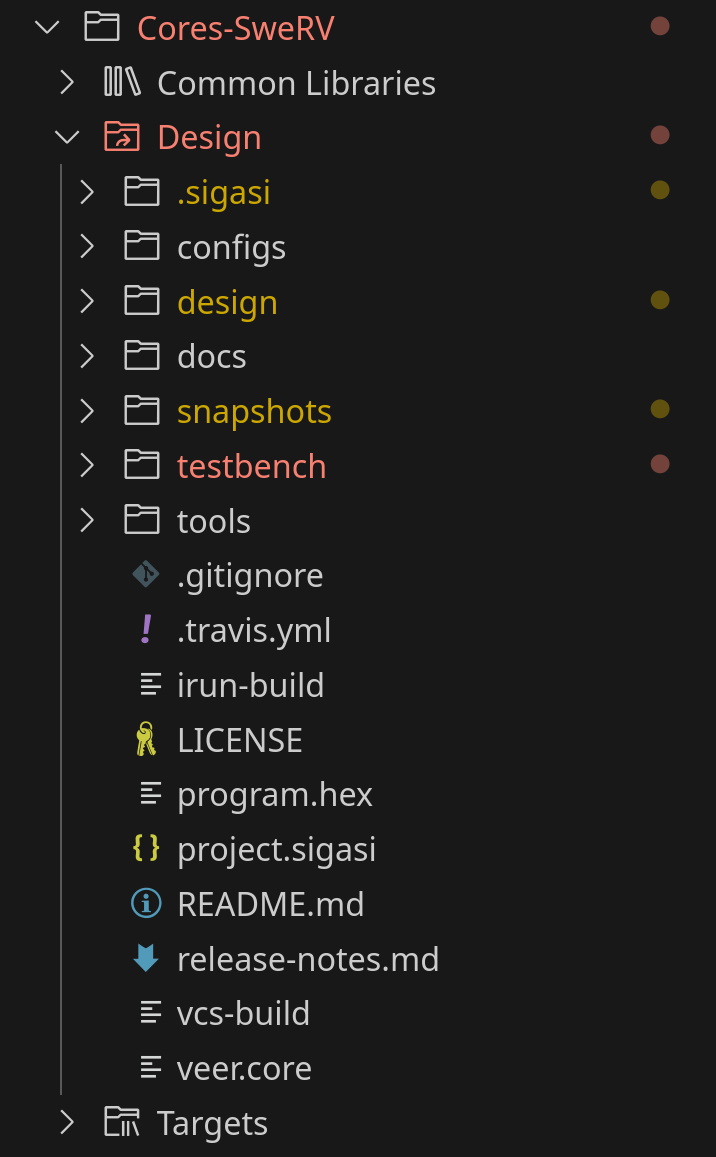
Task: Expand the .sigasi folder chevron
Action: [87, 192]
